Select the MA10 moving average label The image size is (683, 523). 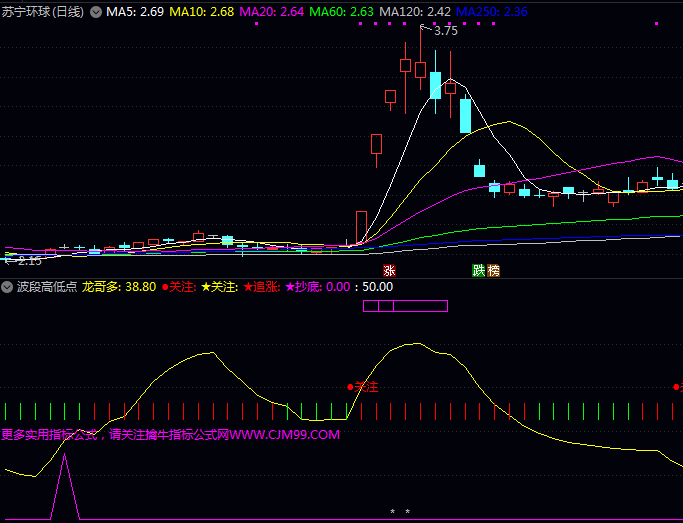tap(201, 12)
